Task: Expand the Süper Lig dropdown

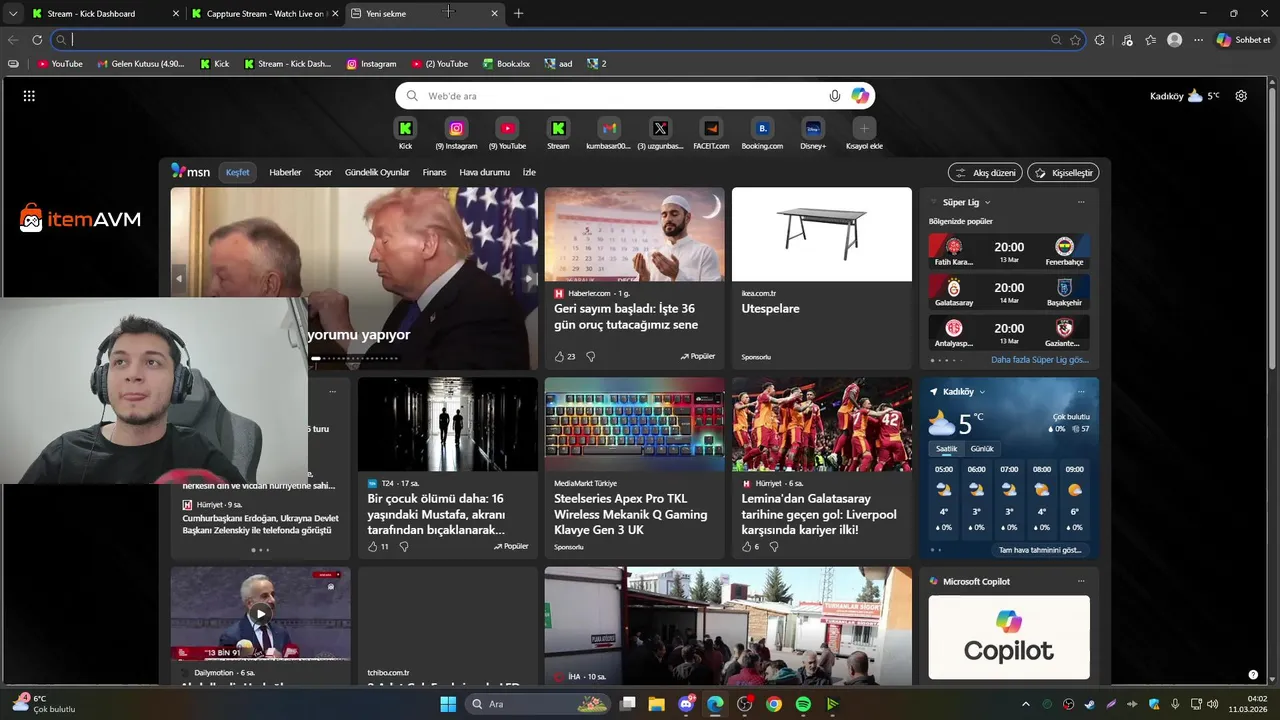Action: point(988,202)
